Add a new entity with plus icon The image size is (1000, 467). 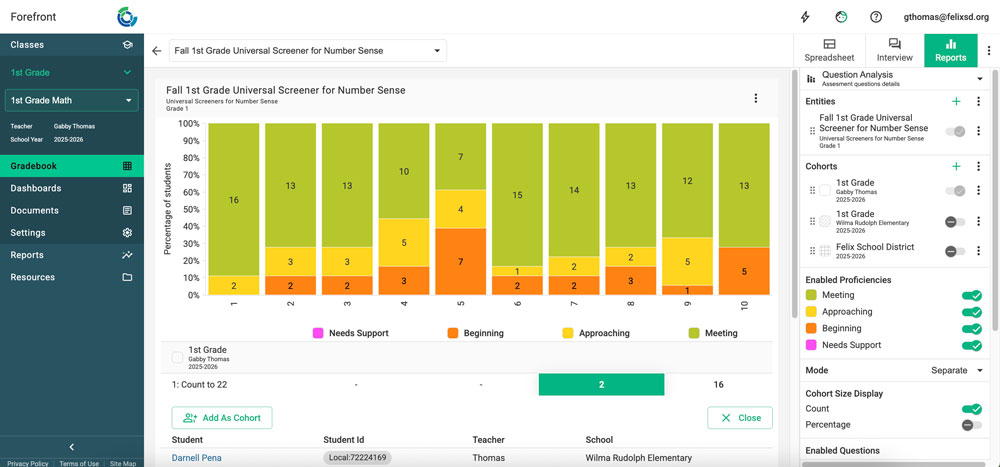[x=956, y=101]
